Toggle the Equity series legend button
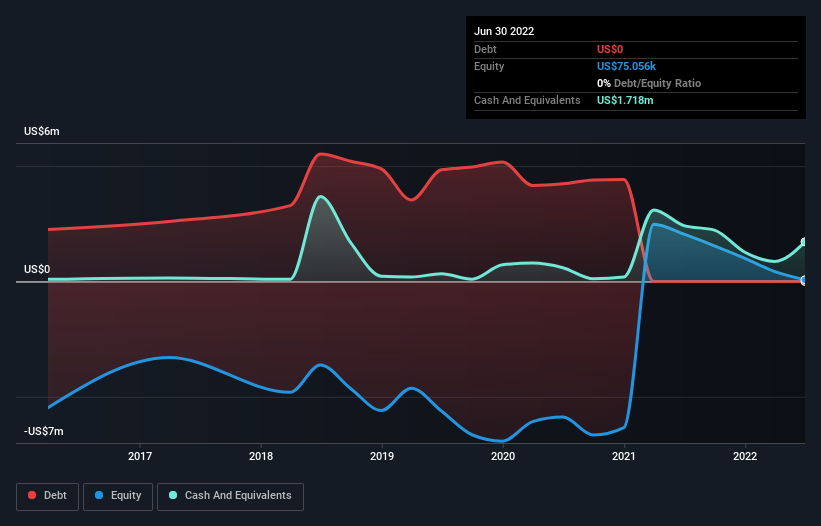The image size is (821, 526). [118, 496]
